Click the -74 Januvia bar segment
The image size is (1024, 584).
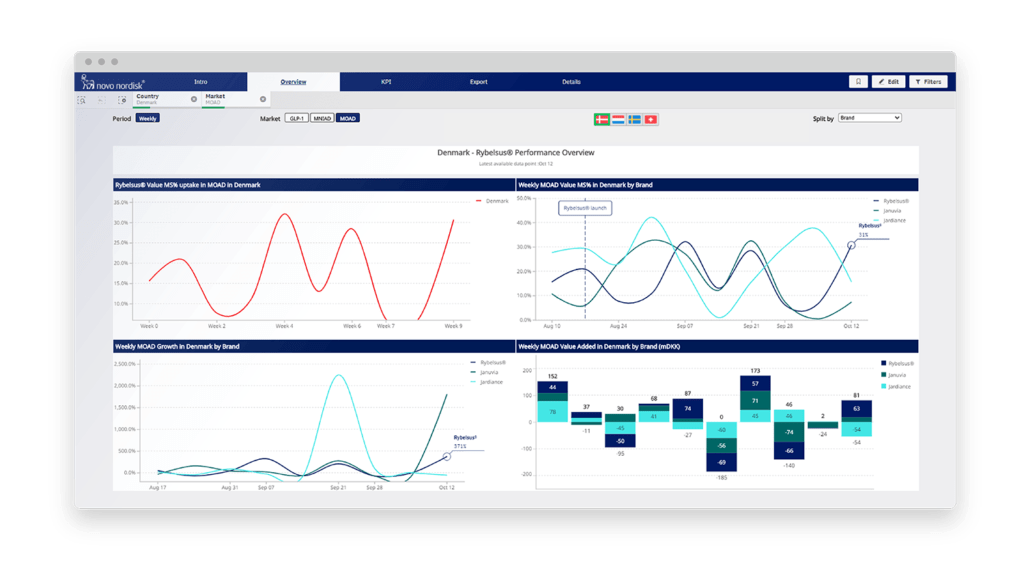click(789, 432)
